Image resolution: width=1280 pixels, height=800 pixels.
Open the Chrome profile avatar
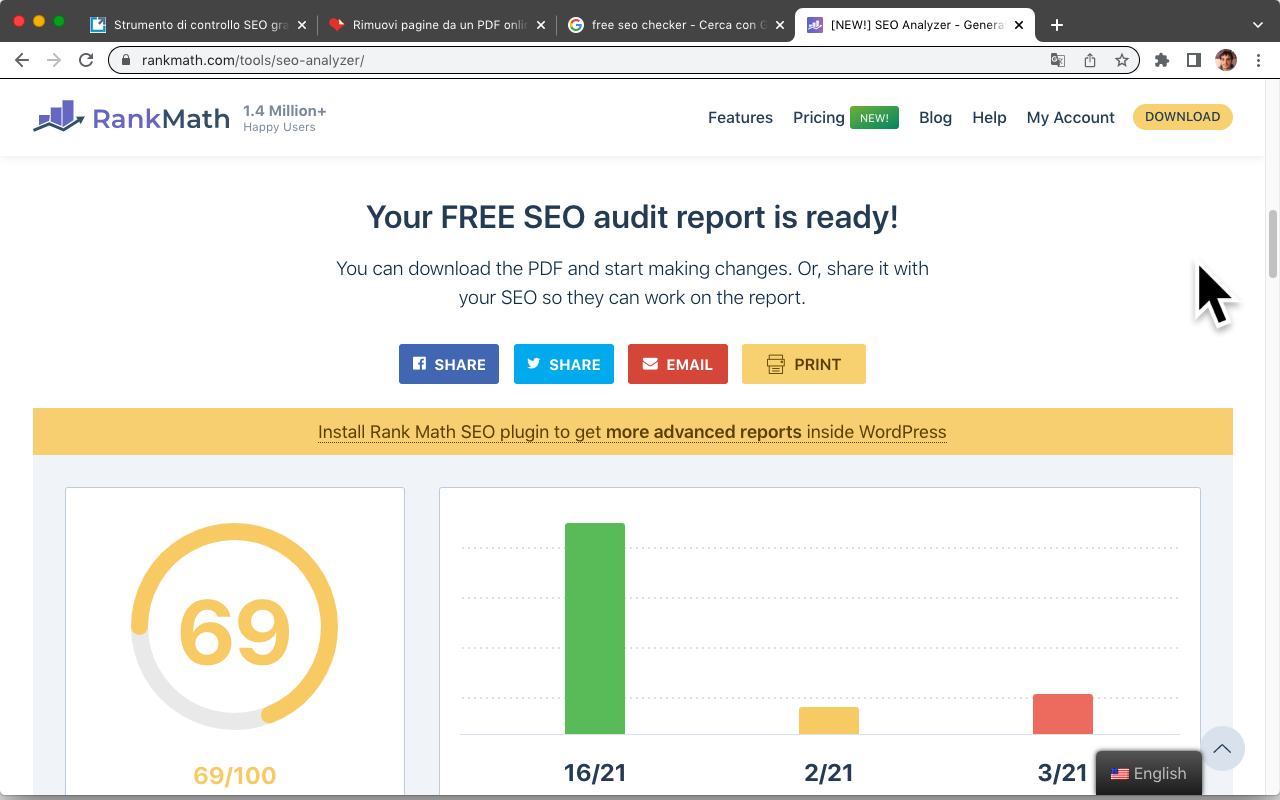coord(1226,60)
